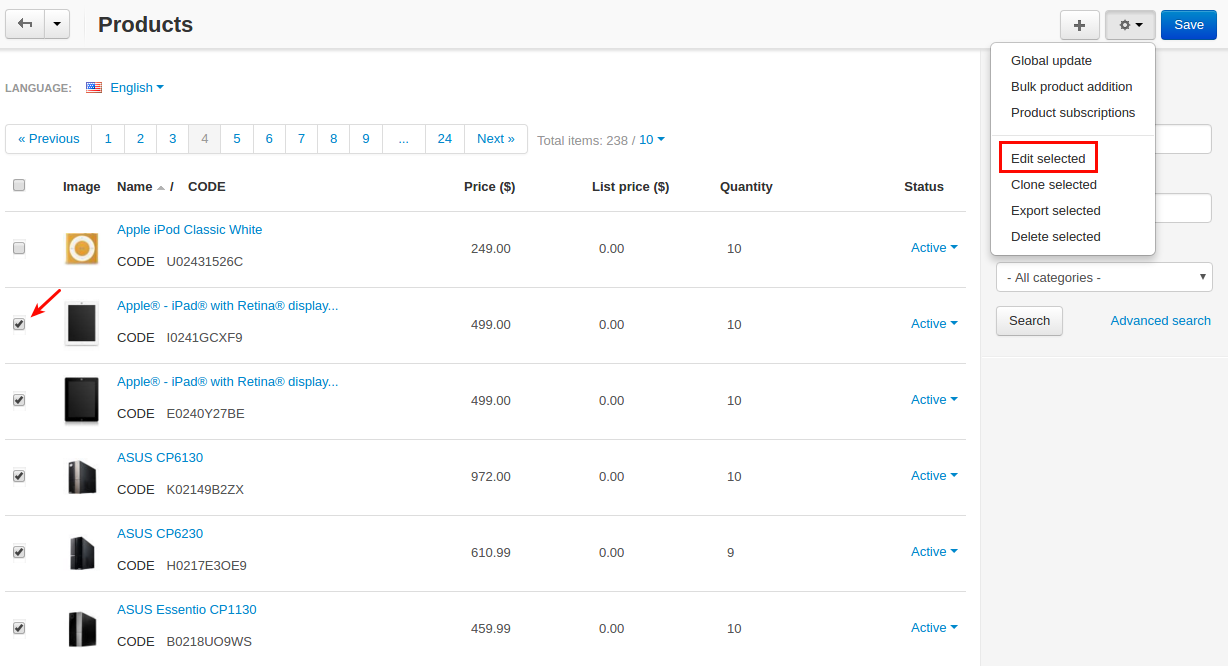
Task: Open Active status dropdown for ASUS Essentio CP1130
Action: point(934,628)
